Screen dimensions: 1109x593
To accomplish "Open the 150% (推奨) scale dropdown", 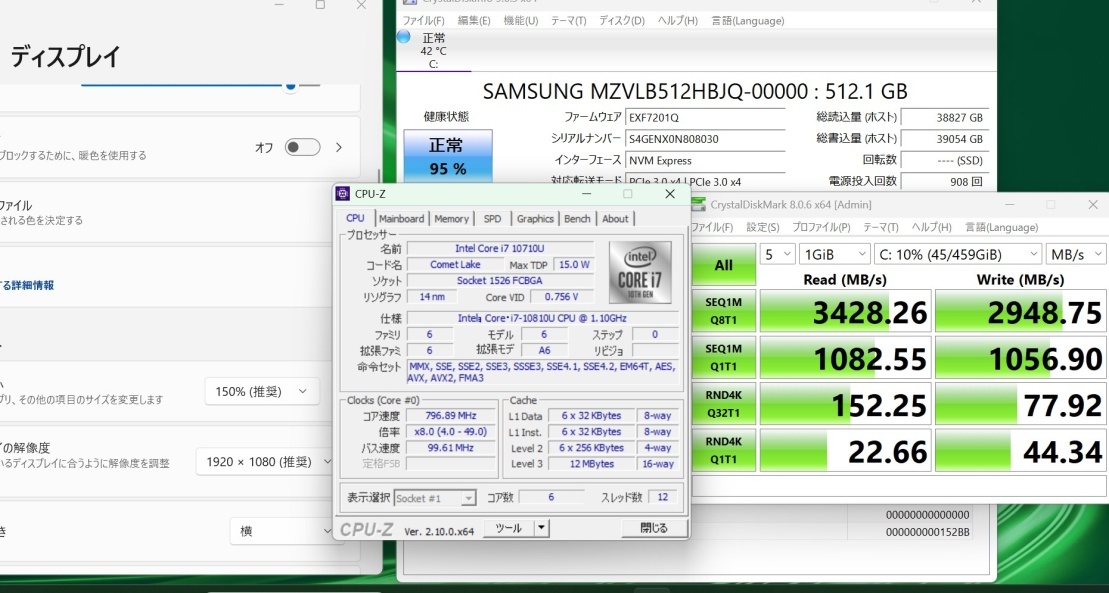I will point(262,391).
